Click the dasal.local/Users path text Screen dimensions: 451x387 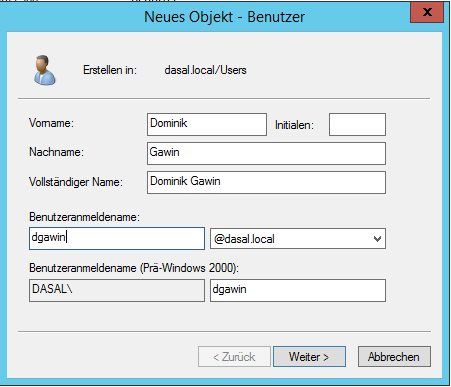[205, 70]
